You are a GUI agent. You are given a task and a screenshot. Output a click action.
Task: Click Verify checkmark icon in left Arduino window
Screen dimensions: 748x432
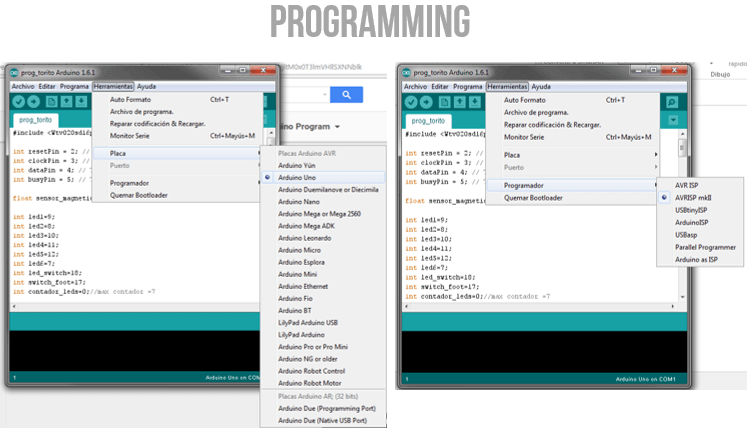click(x=19, y=101)
